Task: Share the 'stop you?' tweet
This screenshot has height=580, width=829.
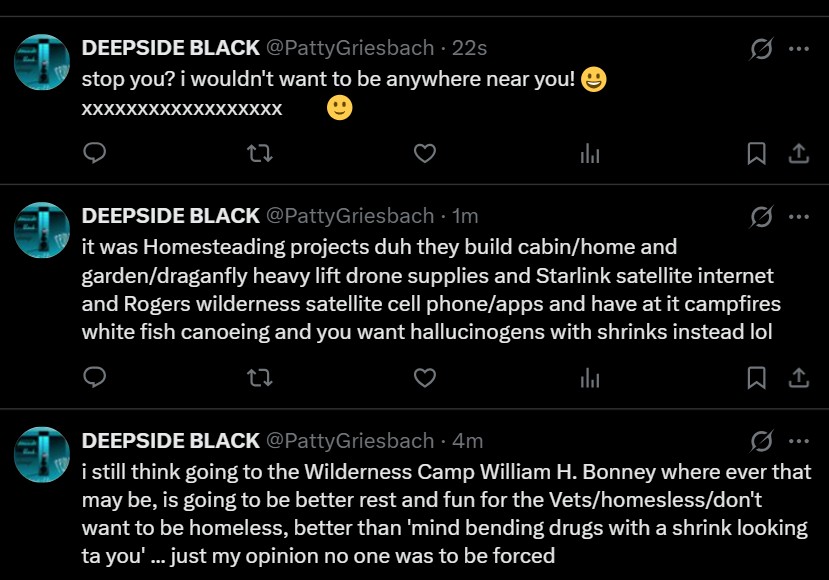Action: point(799,153)
